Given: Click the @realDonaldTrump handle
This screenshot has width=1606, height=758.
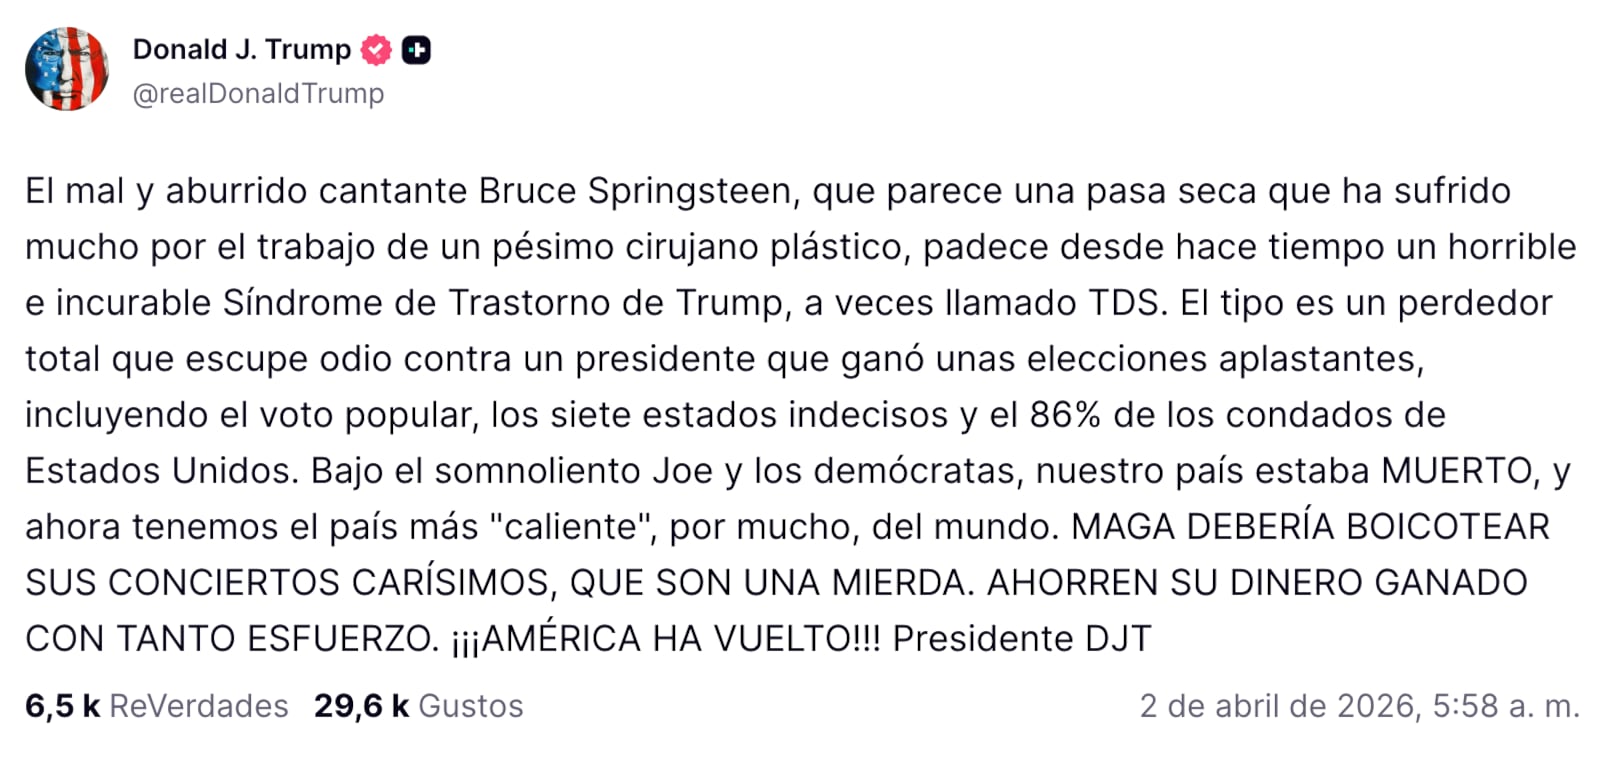Looking at the screenshot, I should coord(255,94).
